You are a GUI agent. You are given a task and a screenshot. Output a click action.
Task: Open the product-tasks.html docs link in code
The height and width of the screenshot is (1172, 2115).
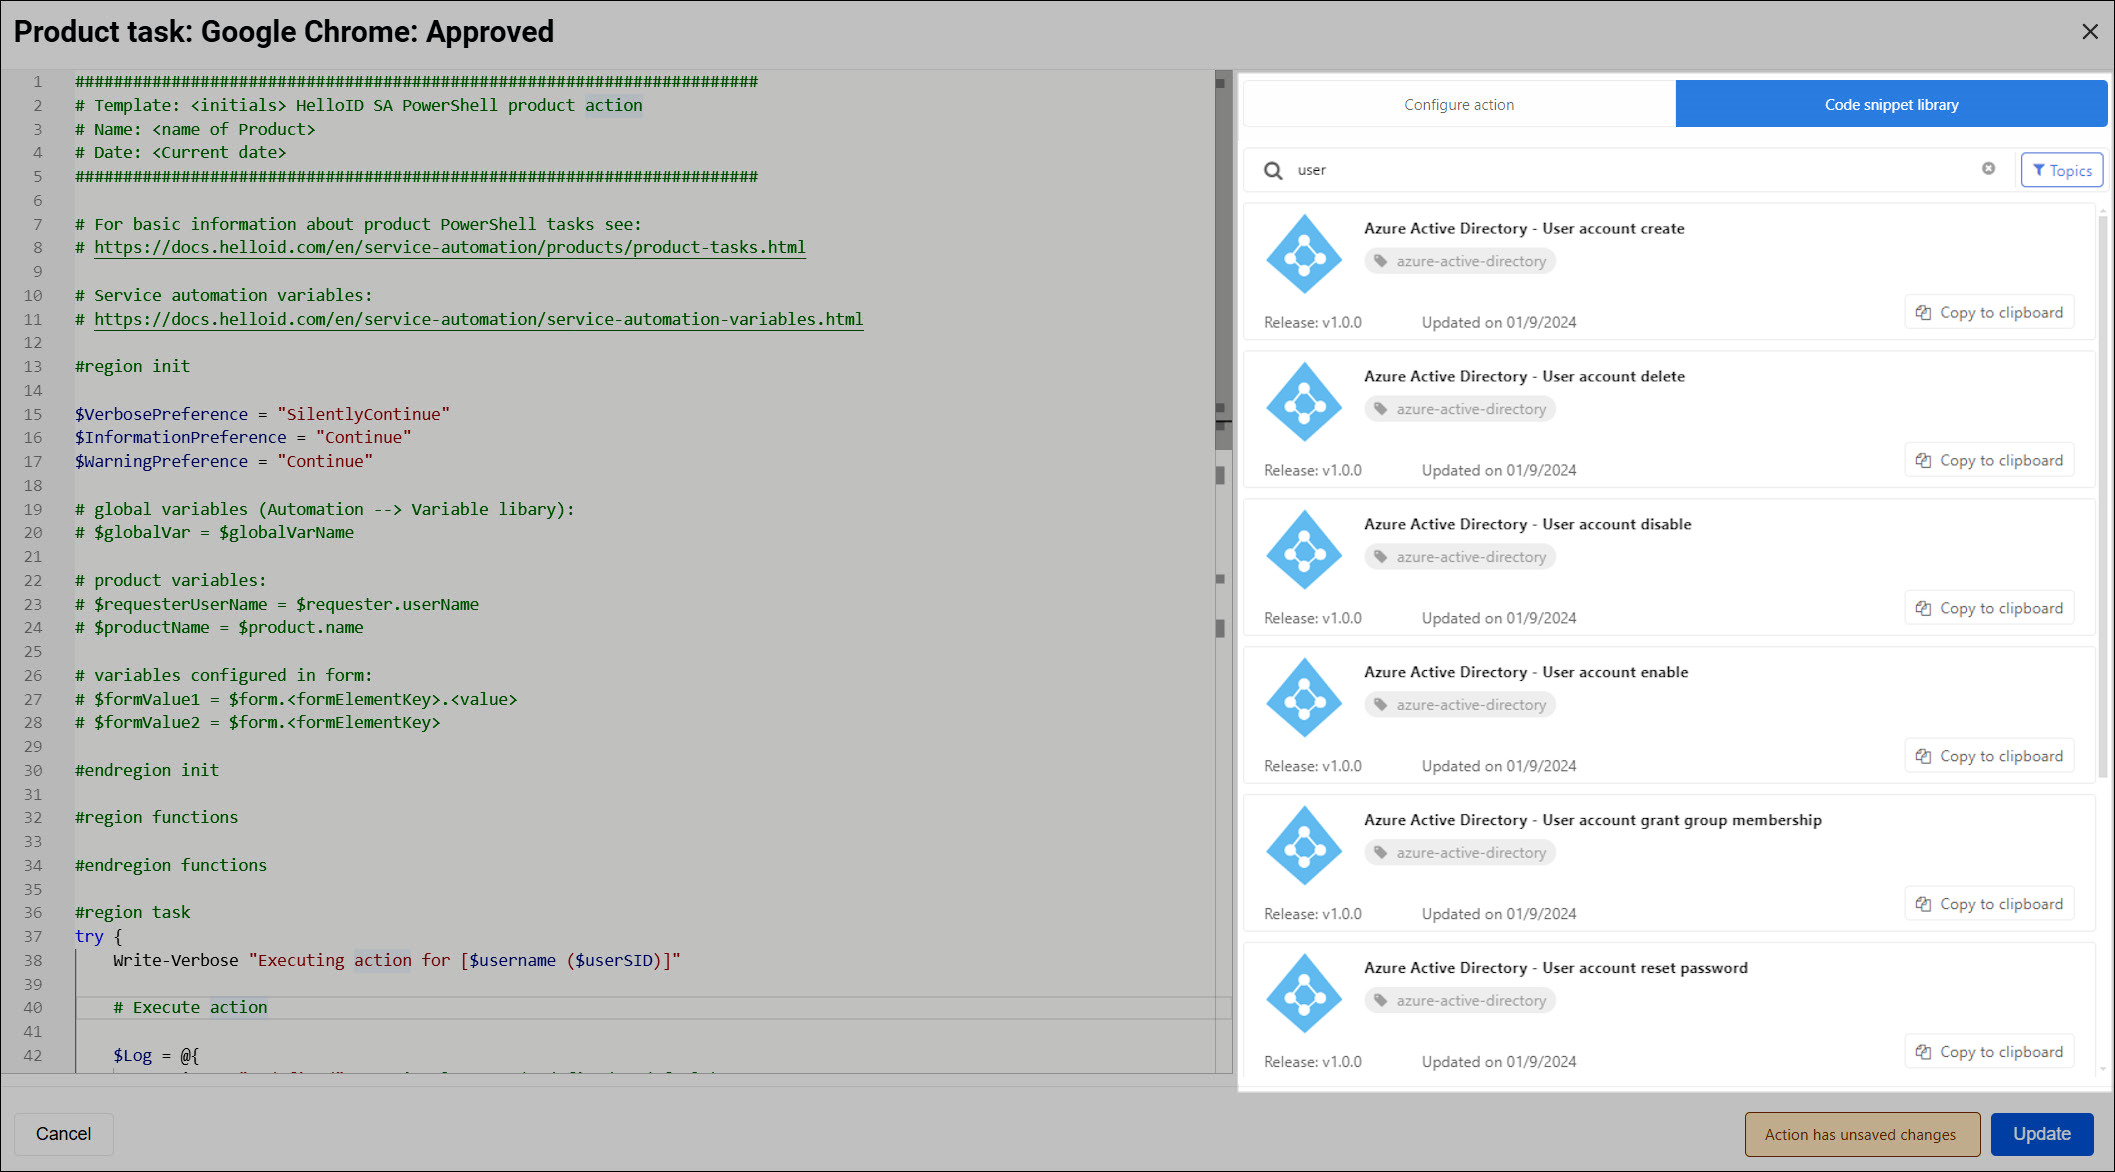pyautogui.click(x=450, y=247)
